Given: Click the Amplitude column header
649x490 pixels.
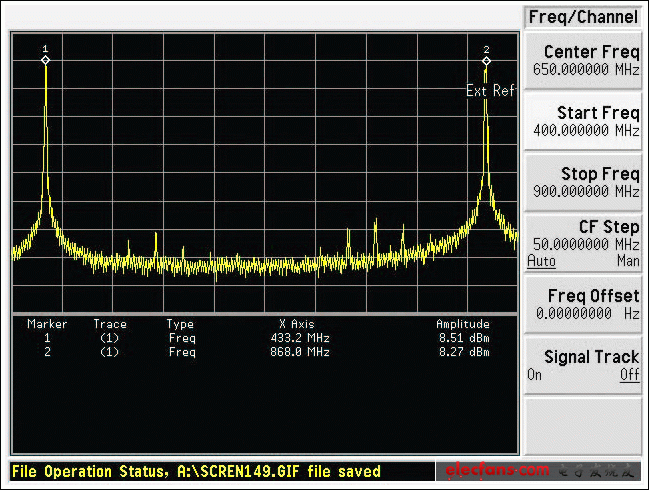Looking at the screenshot, I should [x=462, y=324].
